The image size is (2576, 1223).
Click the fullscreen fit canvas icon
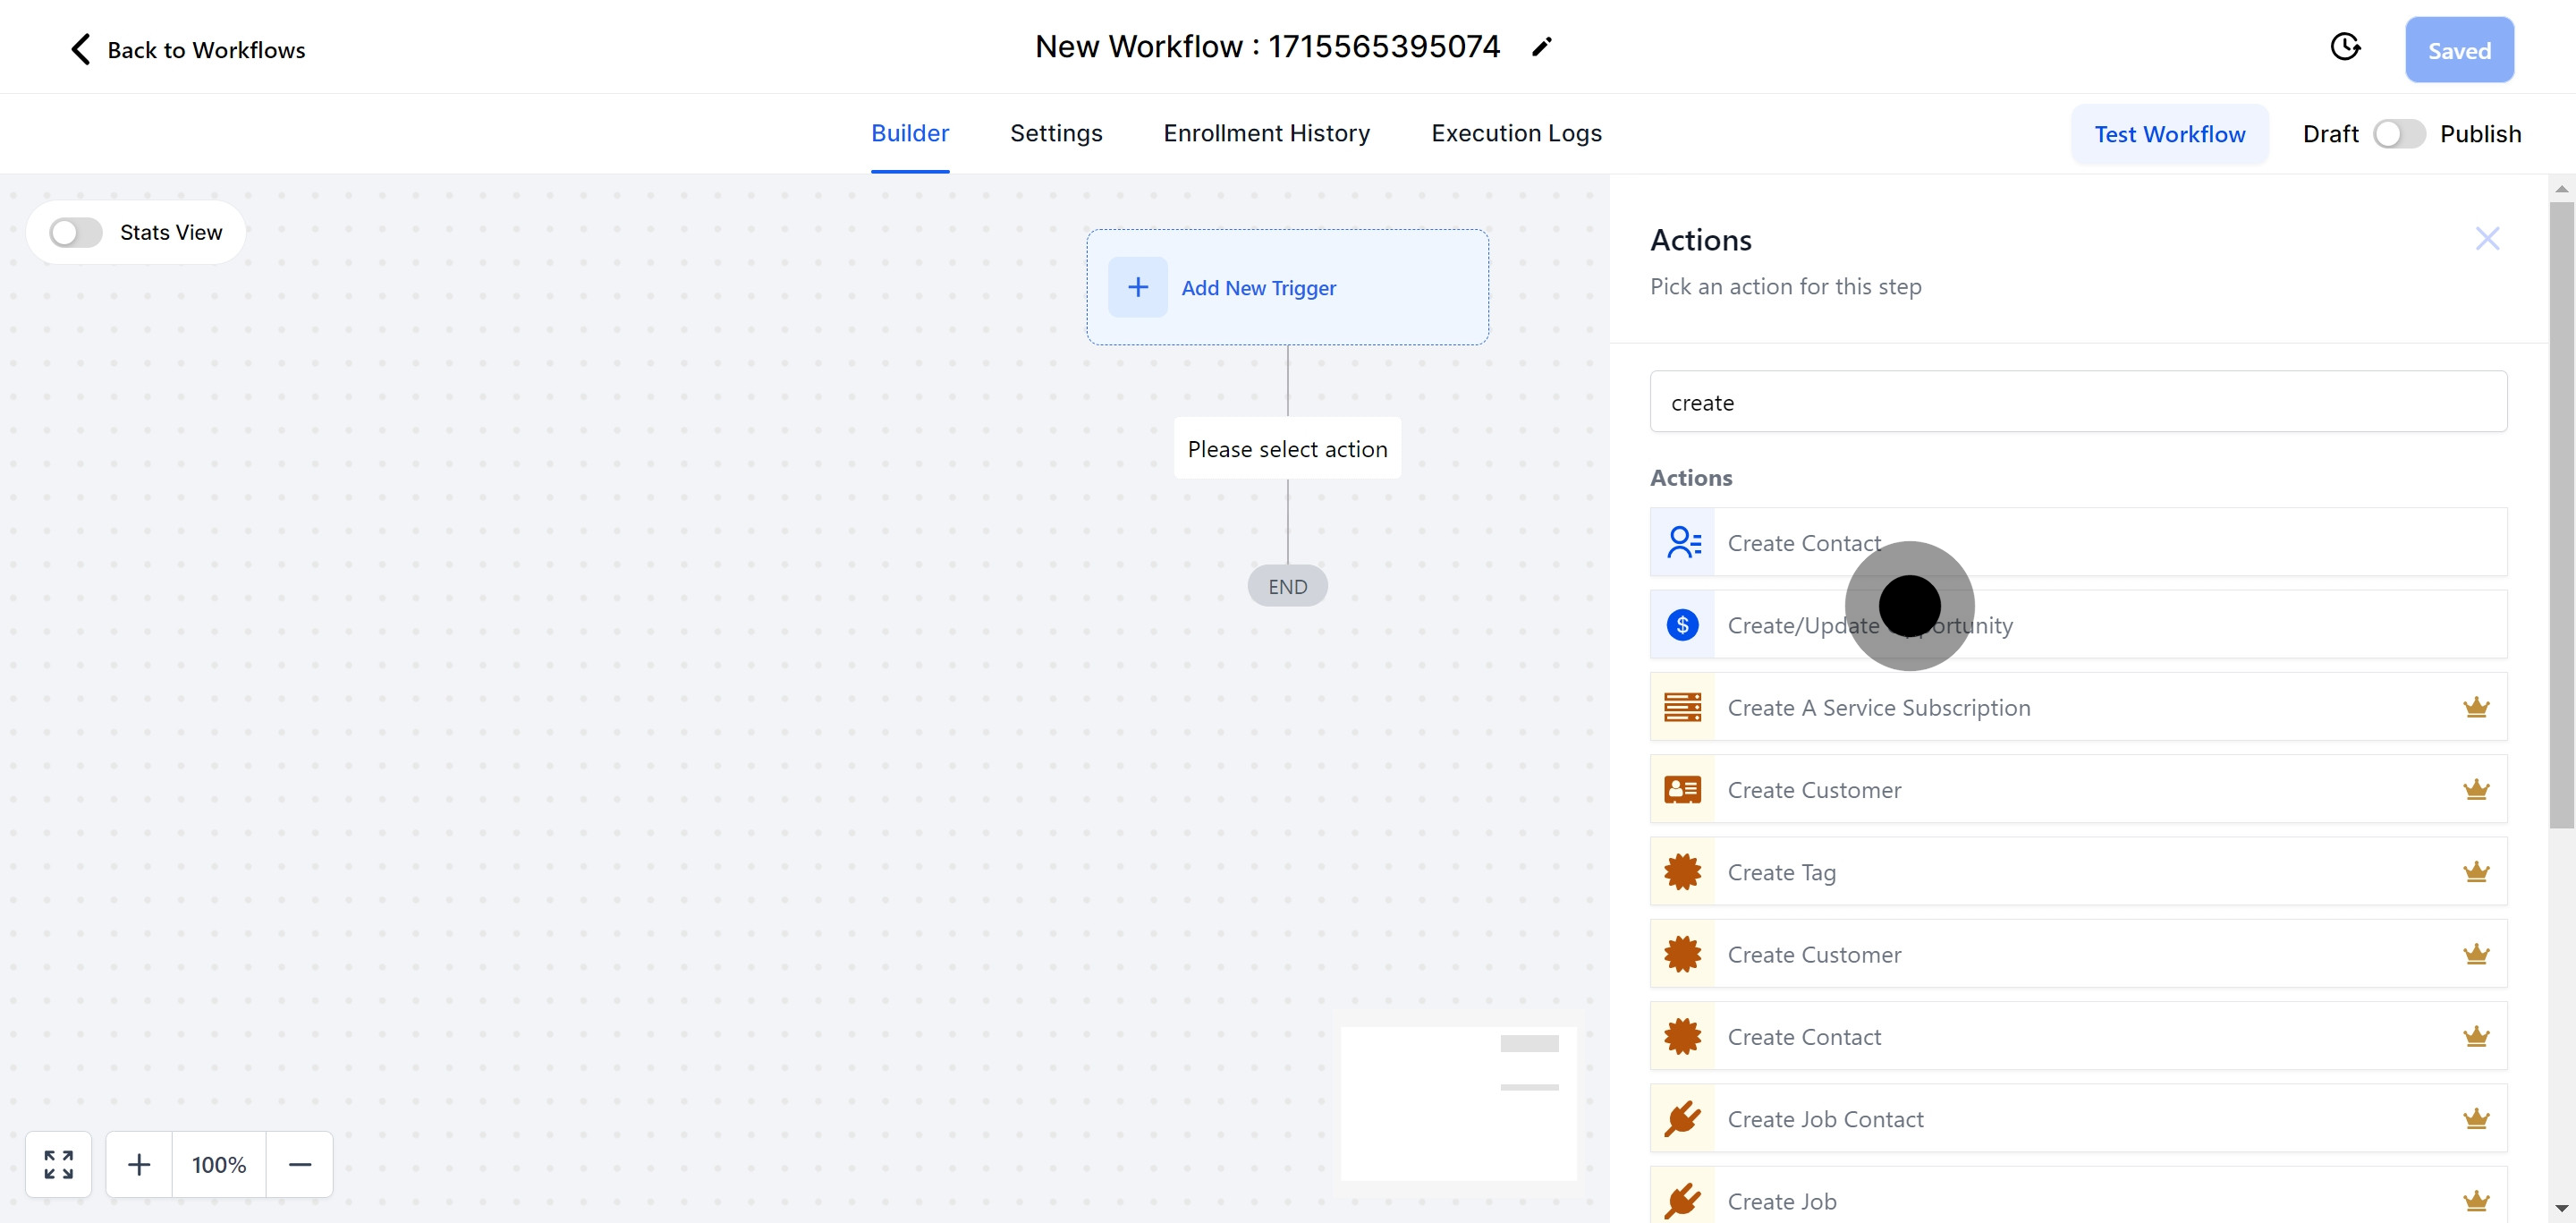(58, 1164)
